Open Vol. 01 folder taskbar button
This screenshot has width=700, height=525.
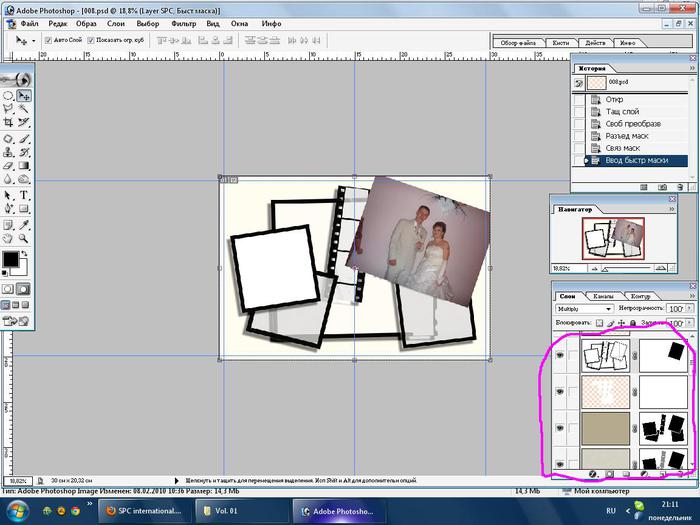(x=242, y=511)
